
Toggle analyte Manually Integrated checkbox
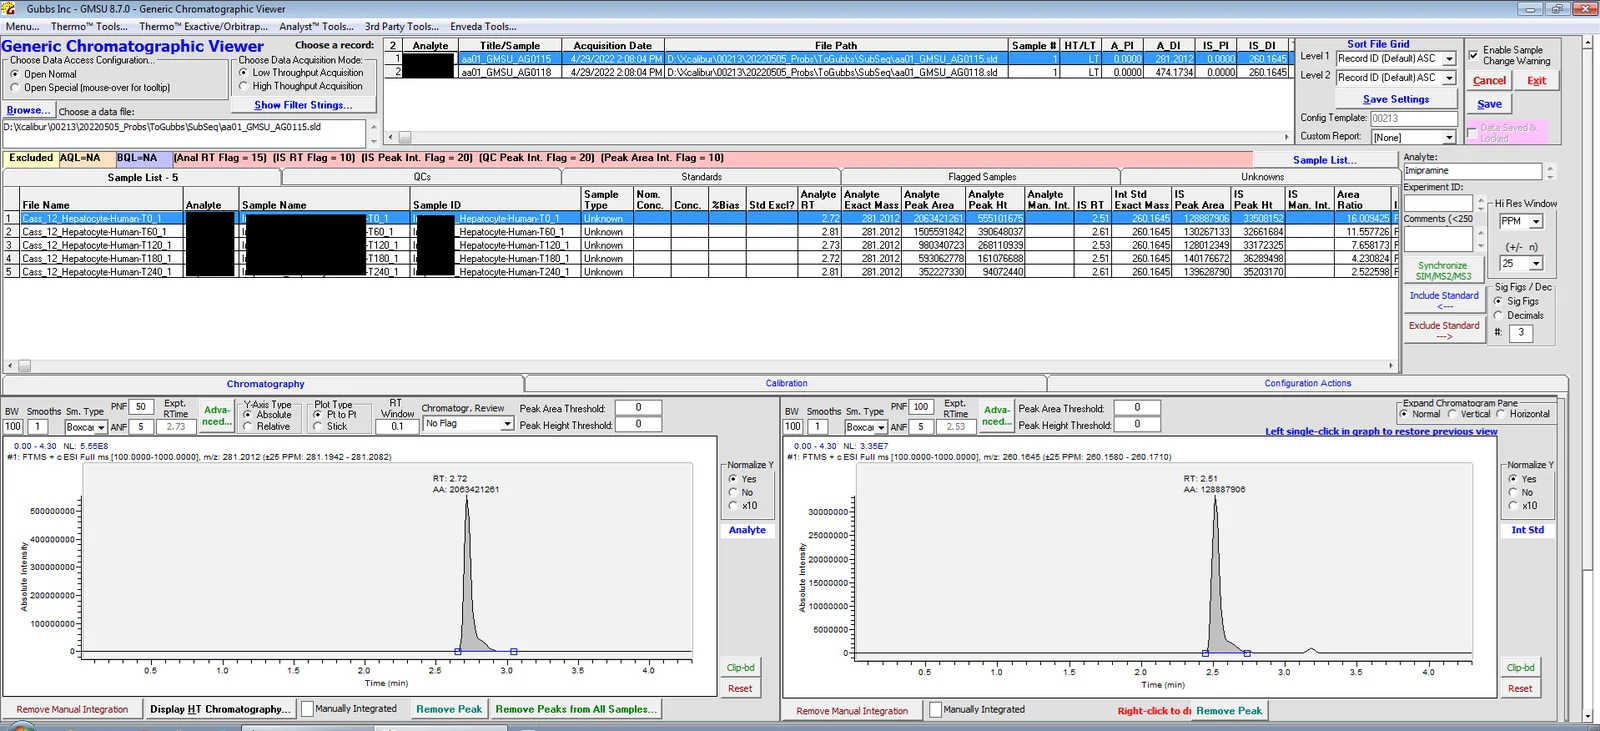308,709
